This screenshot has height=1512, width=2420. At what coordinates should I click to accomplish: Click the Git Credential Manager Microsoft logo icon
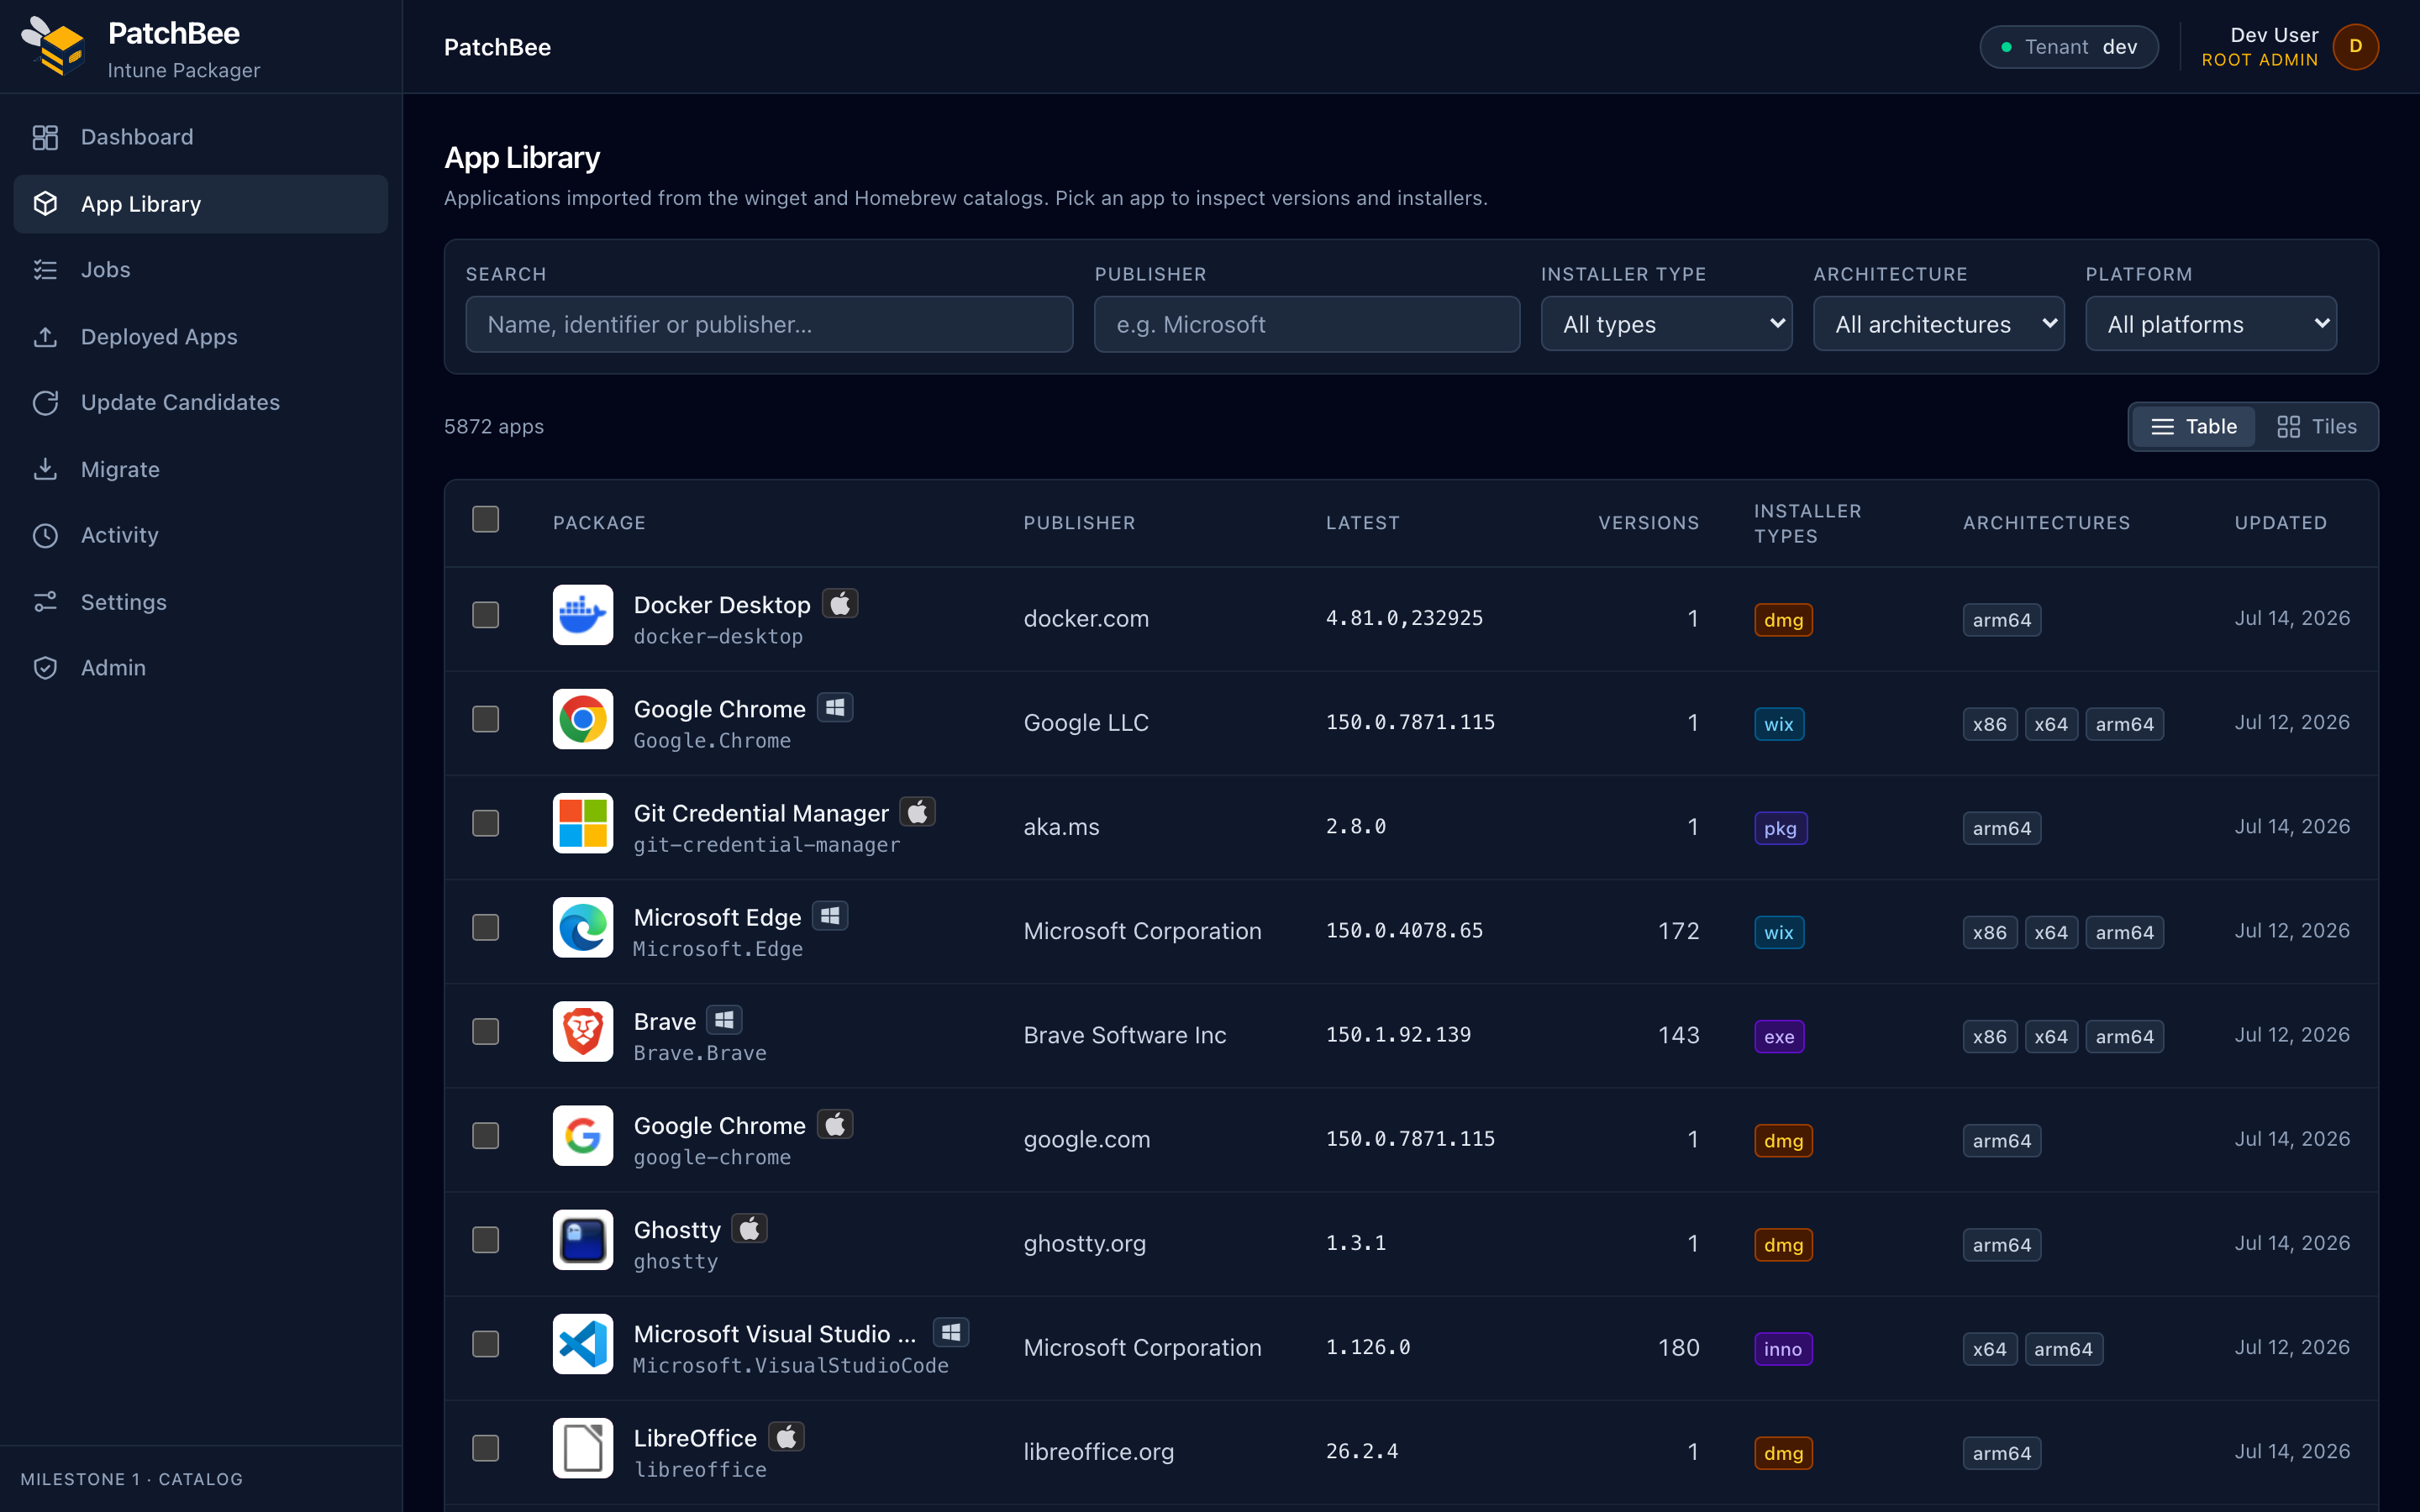click(x=583, y=823)
